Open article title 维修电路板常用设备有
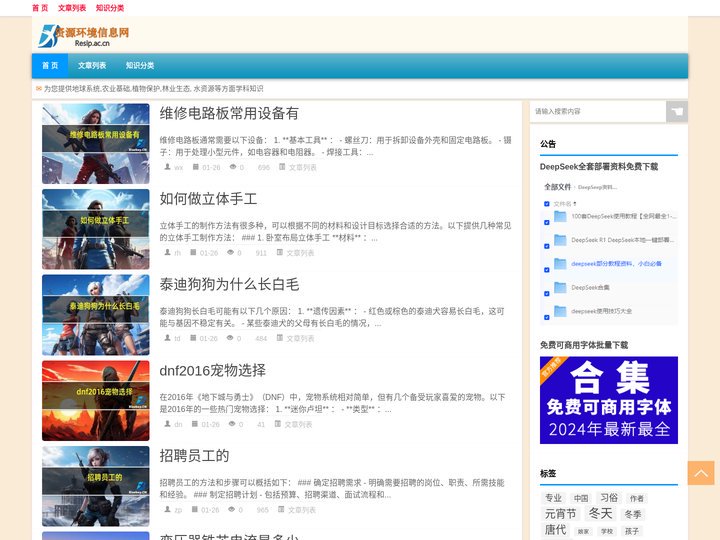 (x=229, y=113)
